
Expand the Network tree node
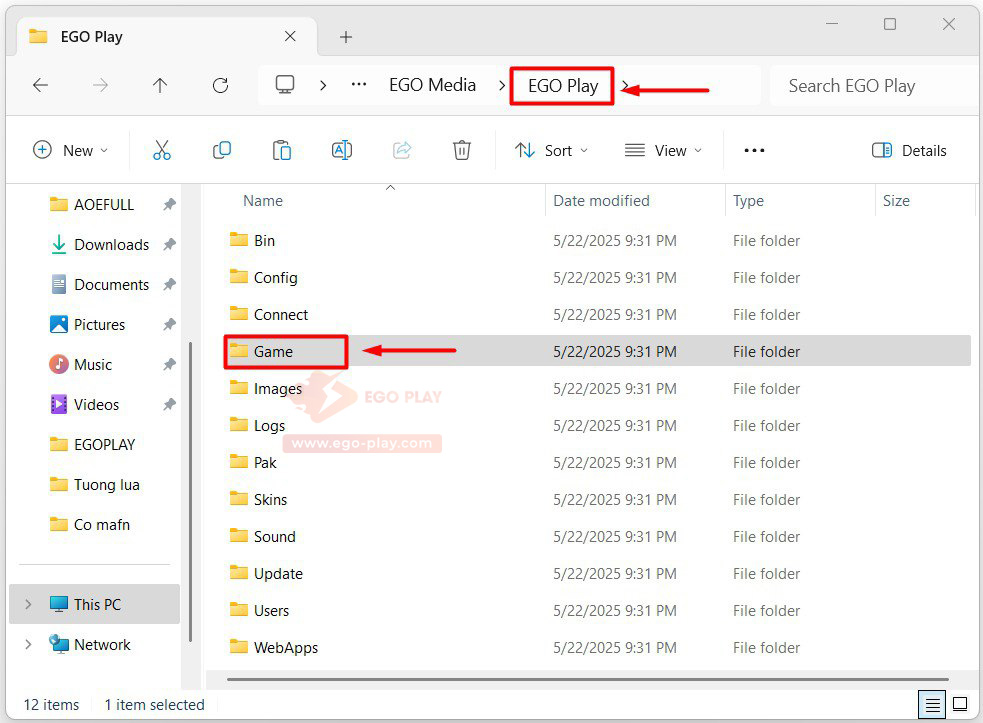click(x=28, y=645)
